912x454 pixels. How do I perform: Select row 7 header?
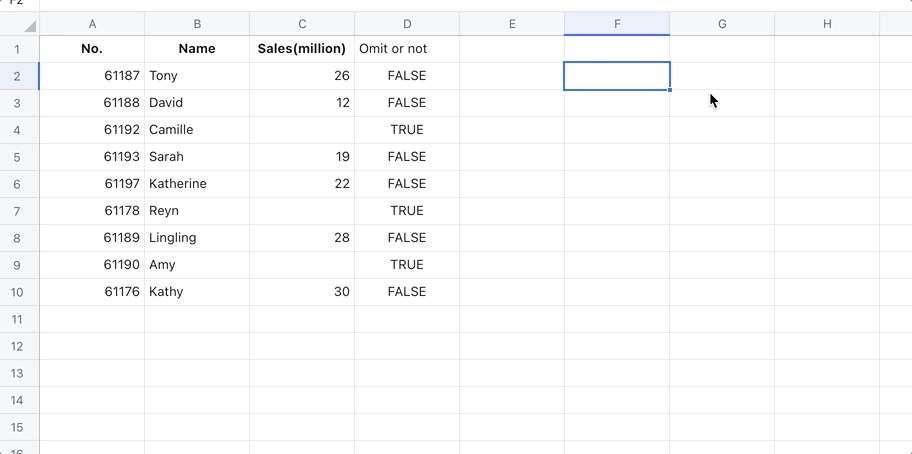pyautogui.click(x=18, y=211)
